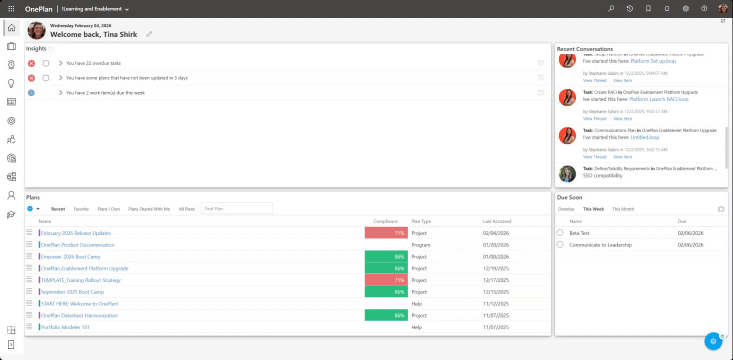Screen dimensions: 733x360
Task: Select the Plans I Own tab
Action: (x=108, y=209)
